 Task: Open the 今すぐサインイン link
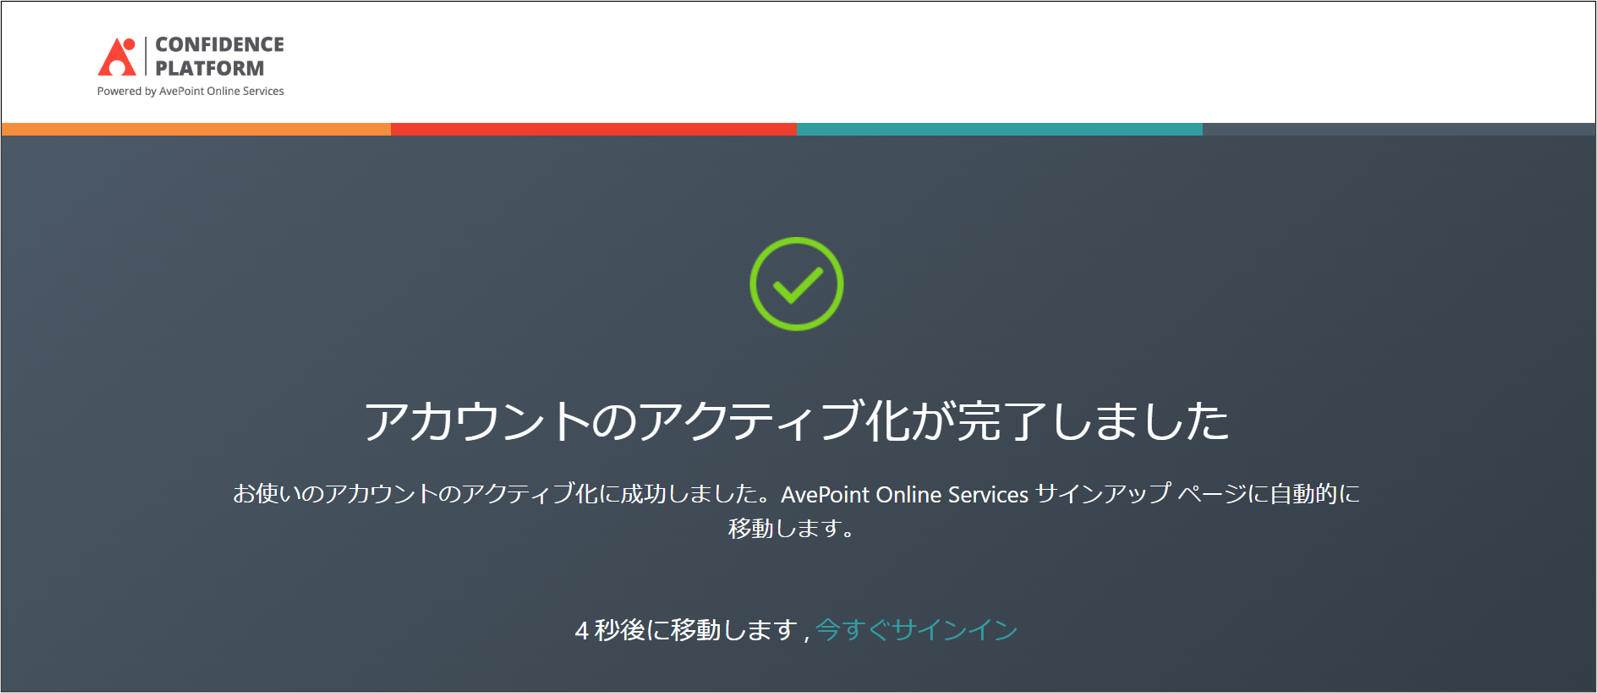tap(916, 630)
